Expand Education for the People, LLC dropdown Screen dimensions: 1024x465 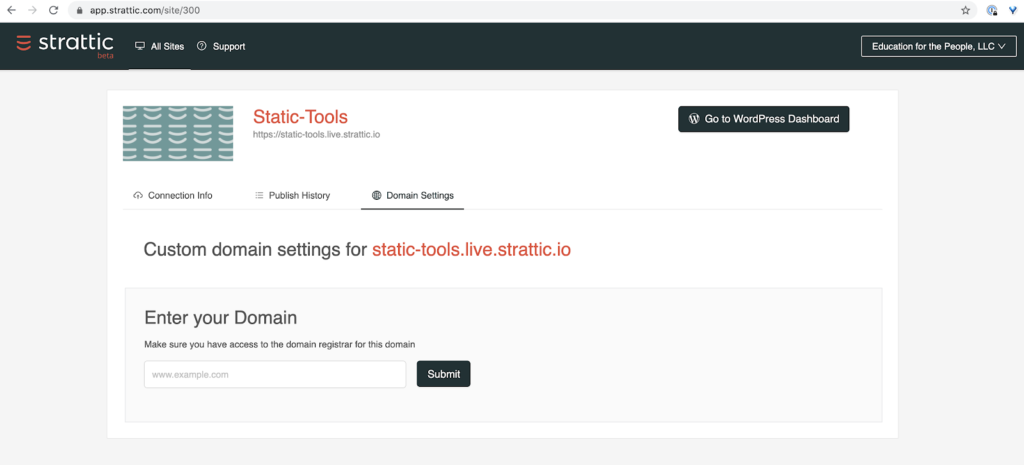(x=938, y=46)
